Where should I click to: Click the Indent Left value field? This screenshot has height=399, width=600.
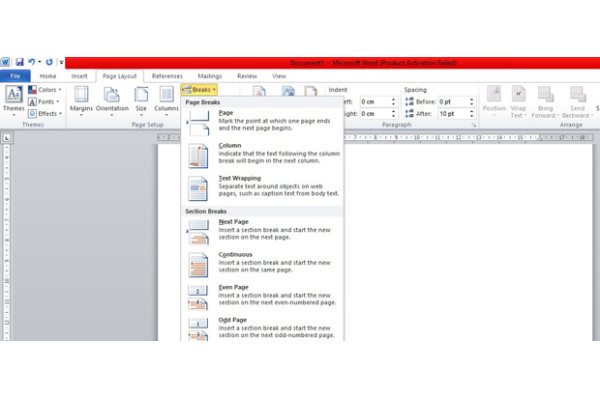375,102
